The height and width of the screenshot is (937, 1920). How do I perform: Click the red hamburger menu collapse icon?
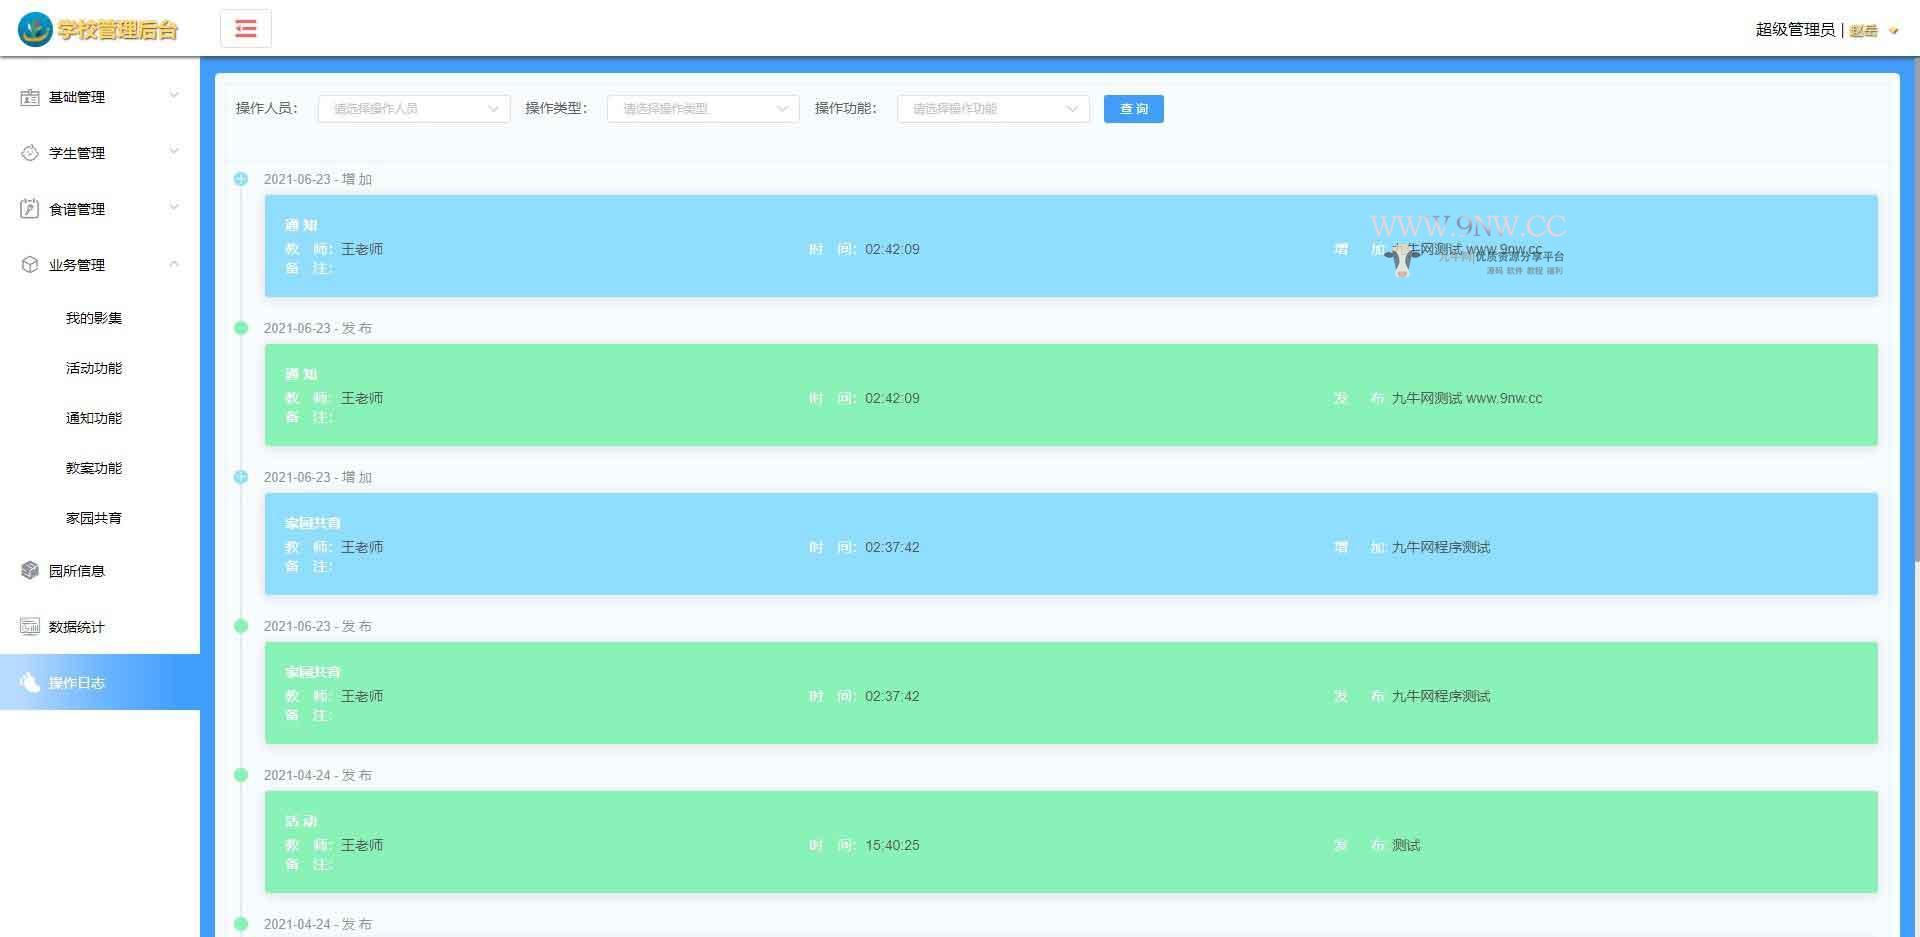pyautogui.click(x=246, y=29)
